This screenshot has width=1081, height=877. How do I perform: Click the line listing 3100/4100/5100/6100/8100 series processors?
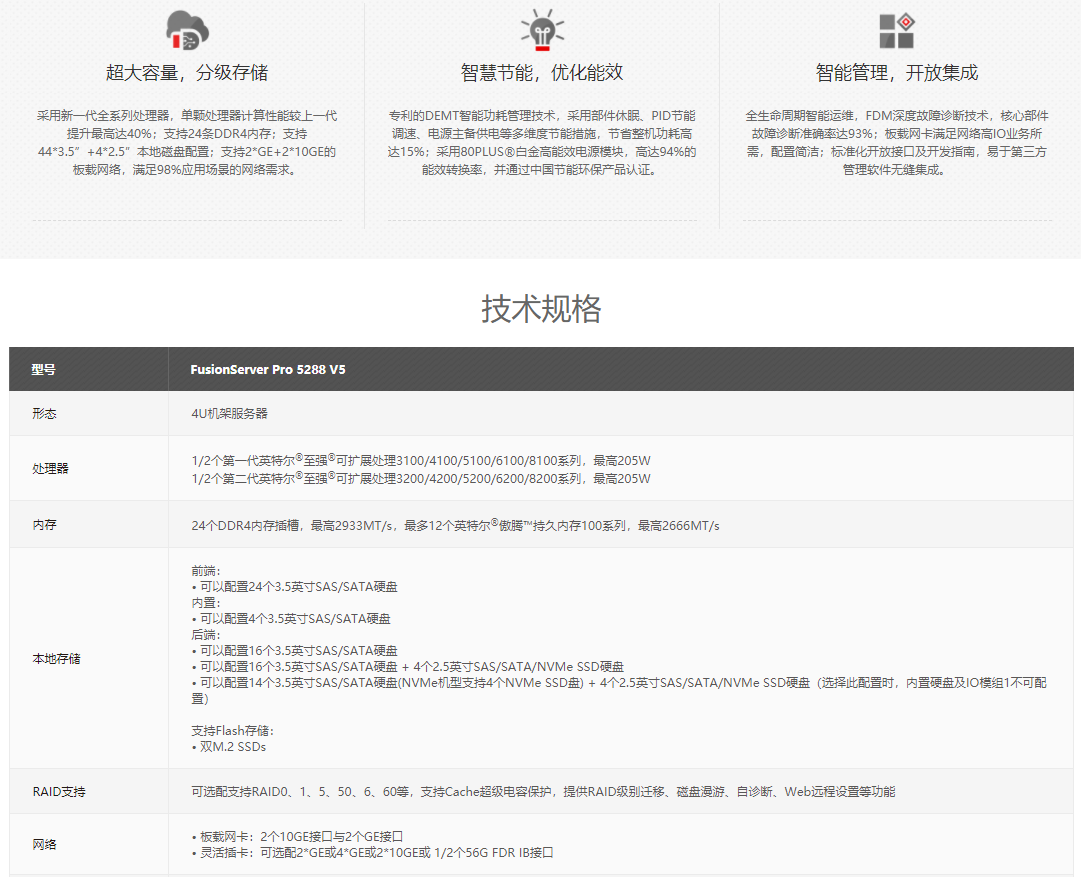(421, 460)
